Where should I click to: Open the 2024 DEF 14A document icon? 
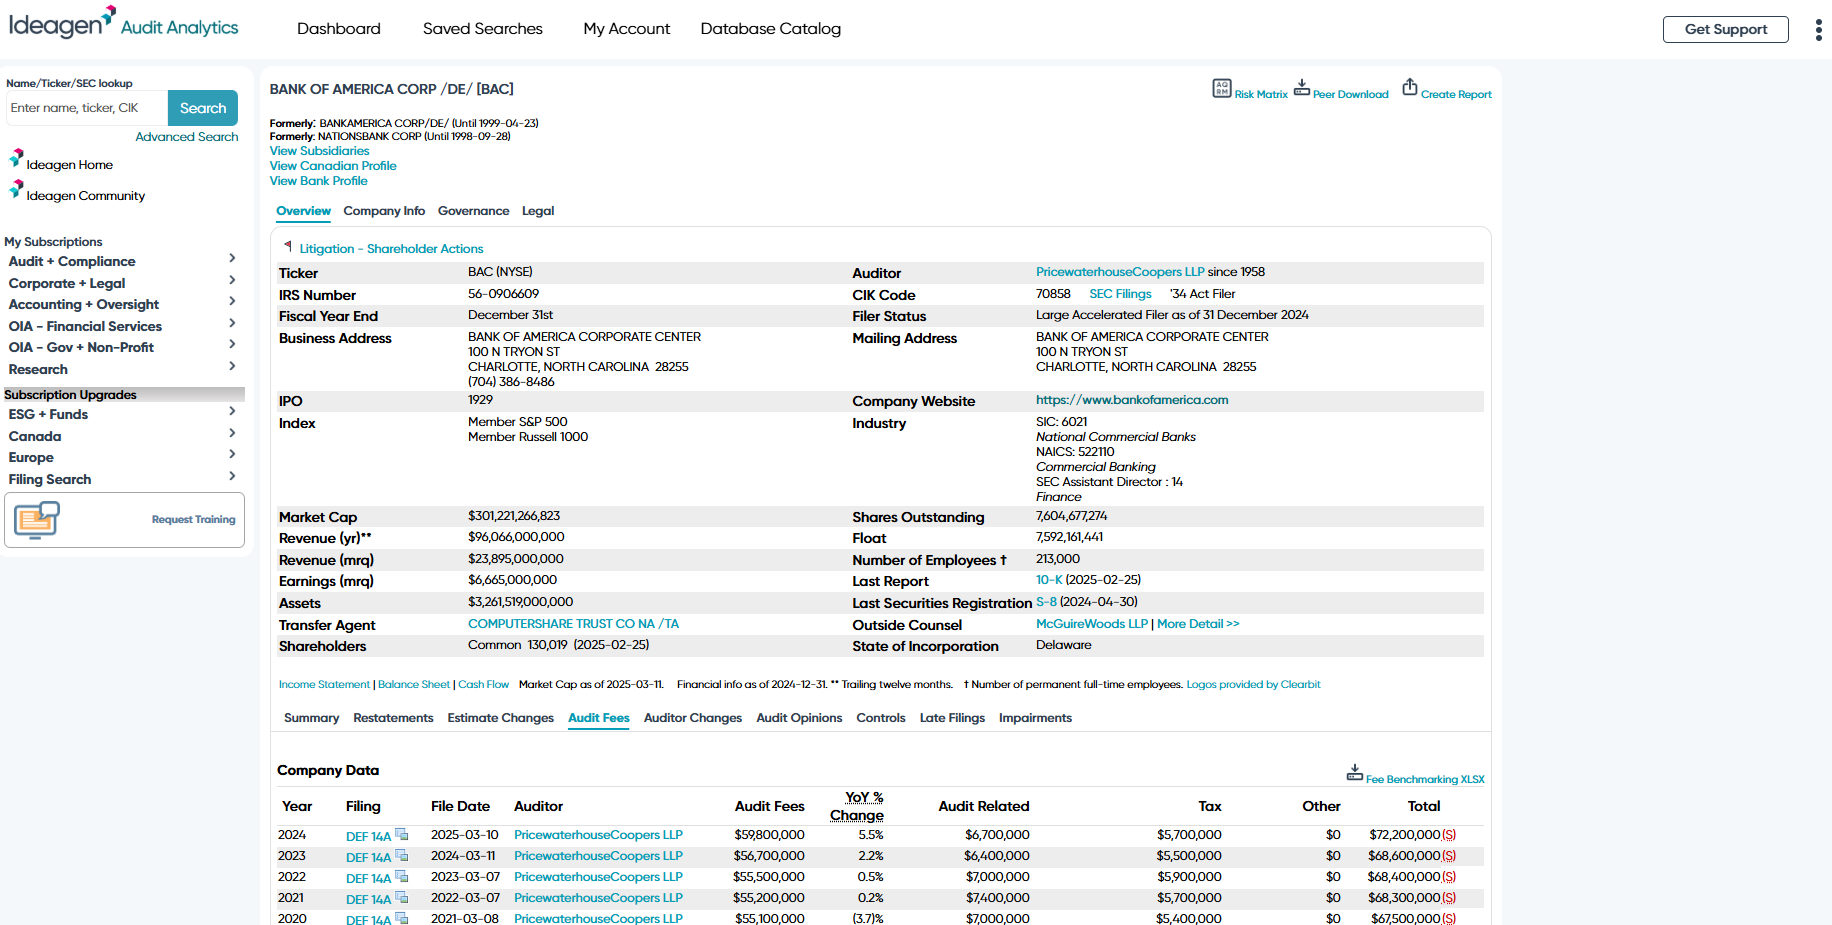point(402,834)
